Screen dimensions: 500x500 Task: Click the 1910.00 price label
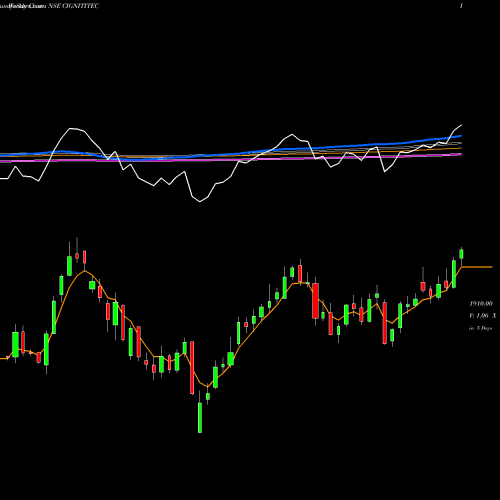click(481, 304)
